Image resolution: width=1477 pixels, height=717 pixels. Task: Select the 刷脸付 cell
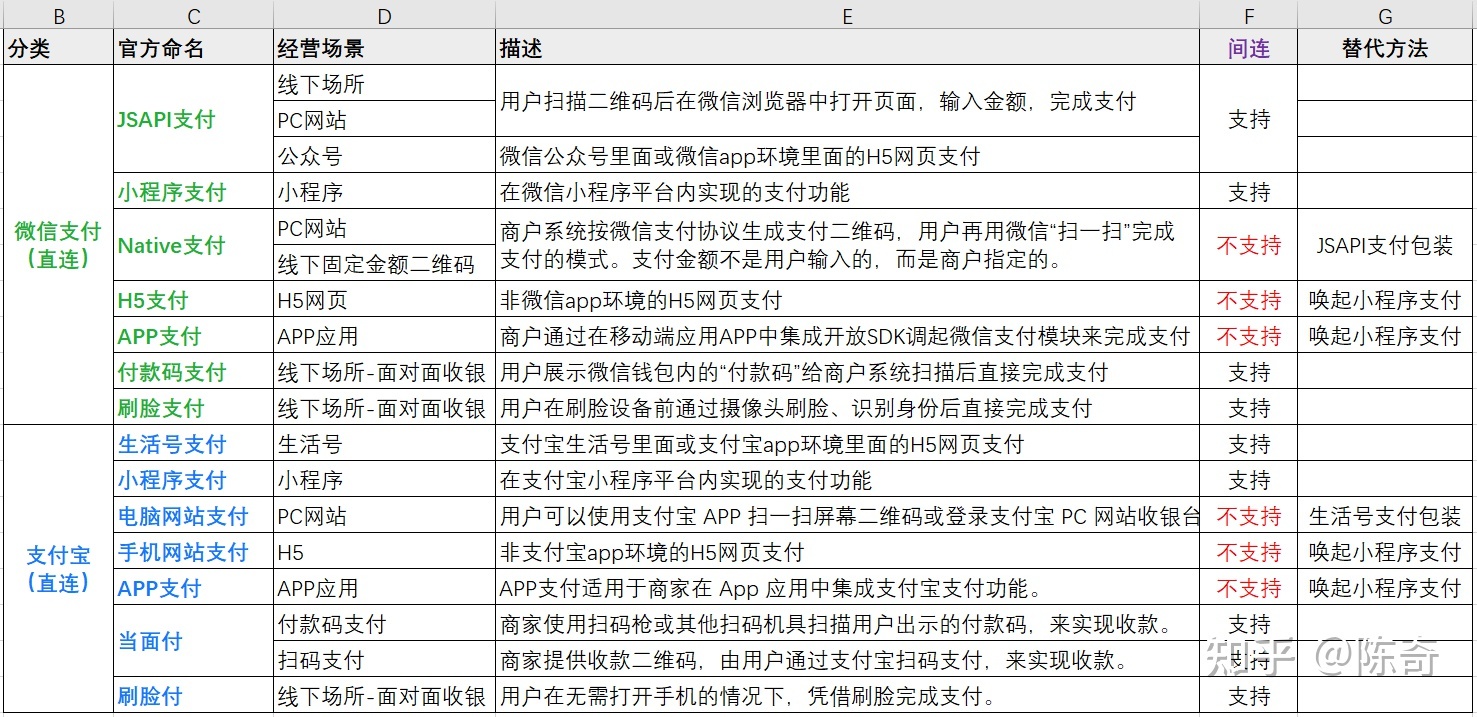click(193, 696)
